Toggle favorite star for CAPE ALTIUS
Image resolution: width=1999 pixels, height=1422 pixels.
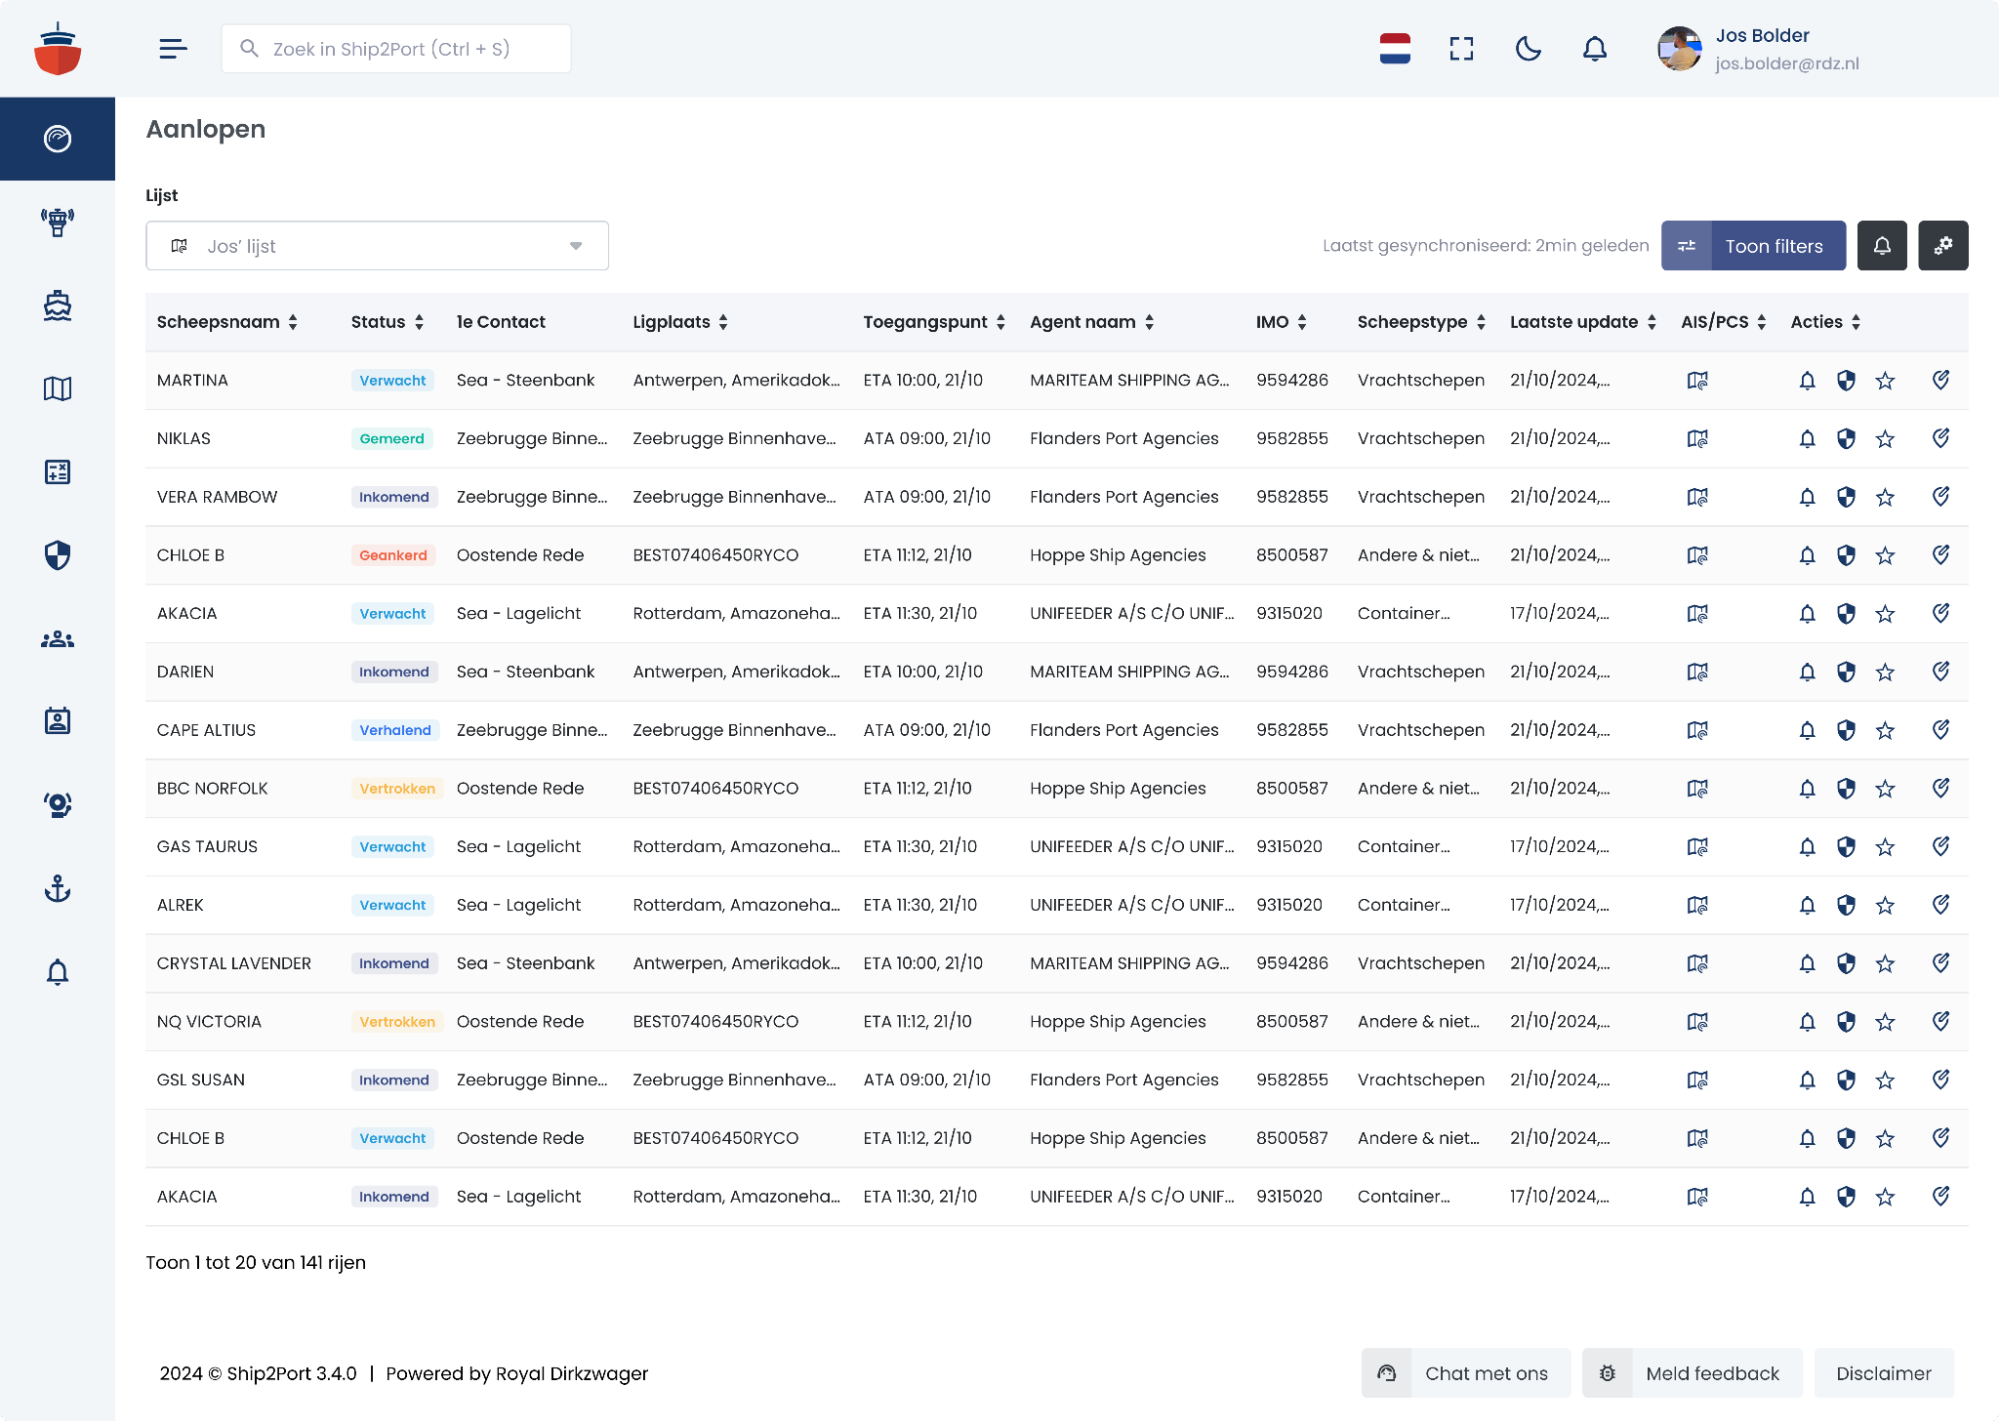point(1885,730)
